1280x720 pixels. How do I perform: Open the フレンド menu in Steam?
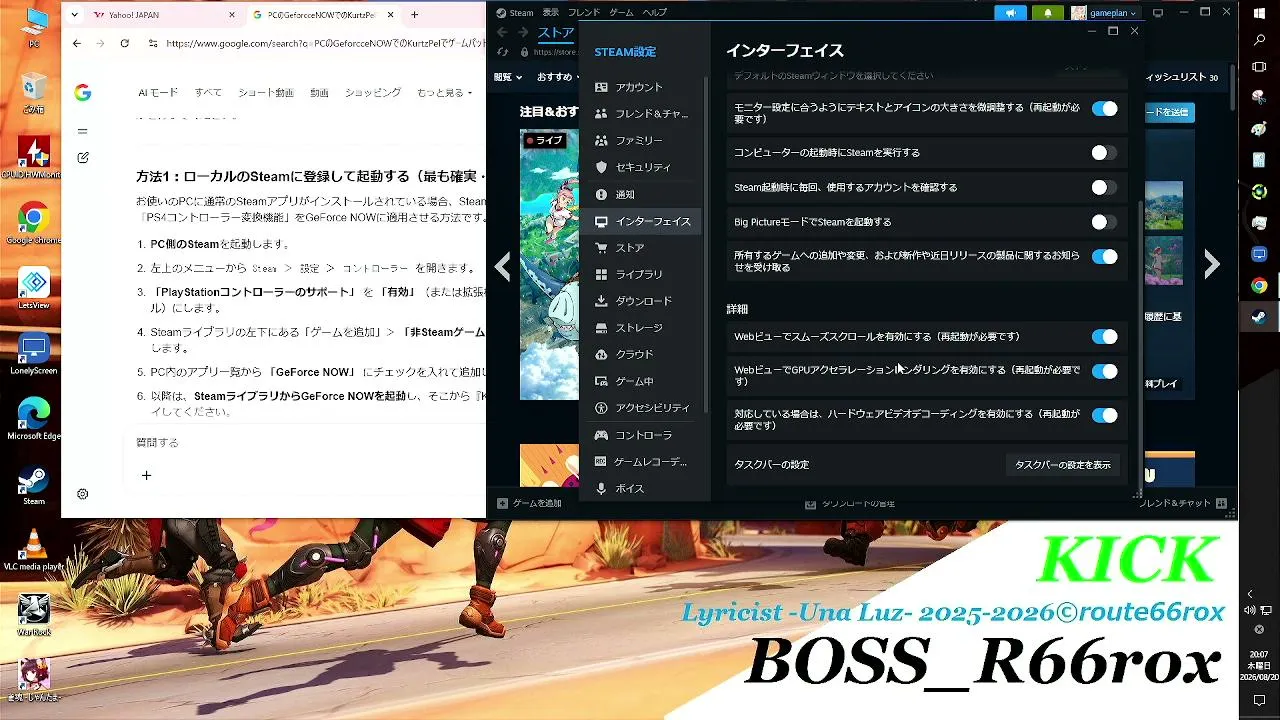click(584, 13)
